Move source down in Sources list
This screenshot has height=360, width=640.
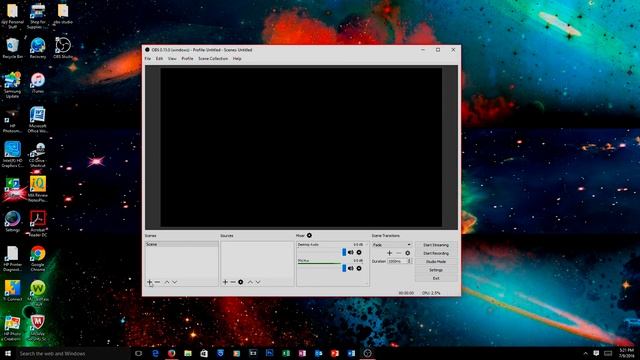tap(258, 282)
